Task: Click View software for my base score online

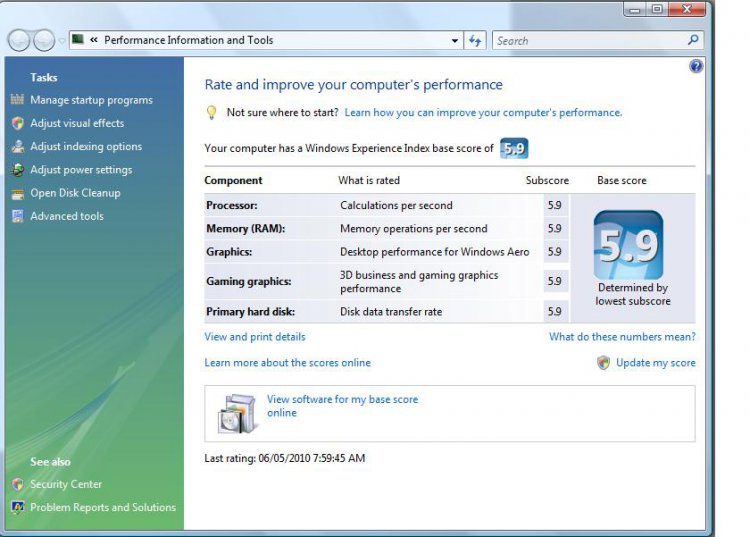Action: [342, 406]
